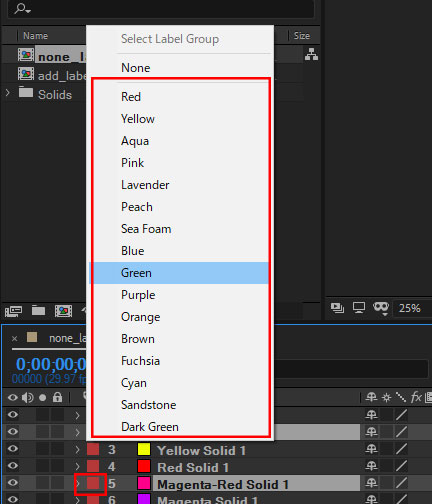Screen dimensions: 432x504
Task: Expand the Yellow Solid 1 layer properties
Action: pyautogui.click(x=77, y=449)
